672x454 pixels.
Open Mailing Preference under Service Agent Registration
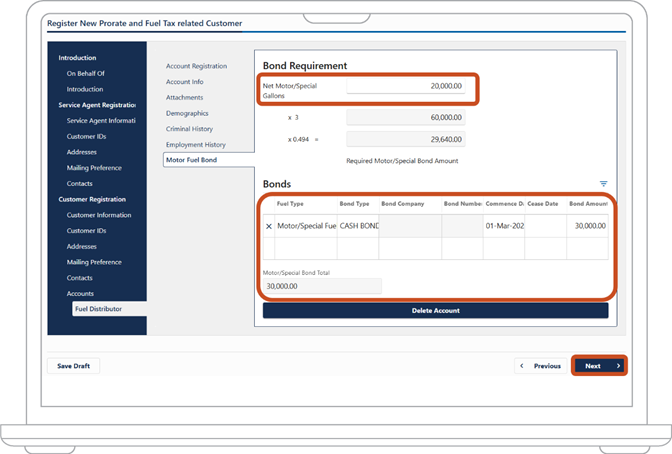point(94,168)
